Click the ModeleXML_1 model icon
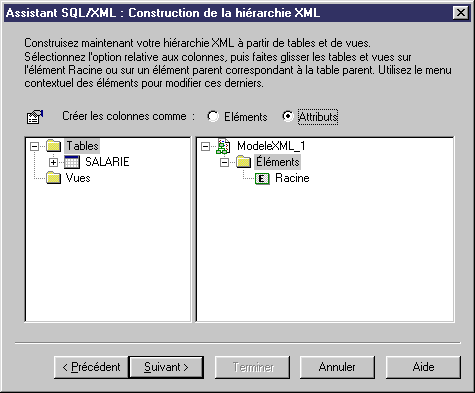Image resolution: width=475 pixels, height=393 pixels. pos(223,146)
